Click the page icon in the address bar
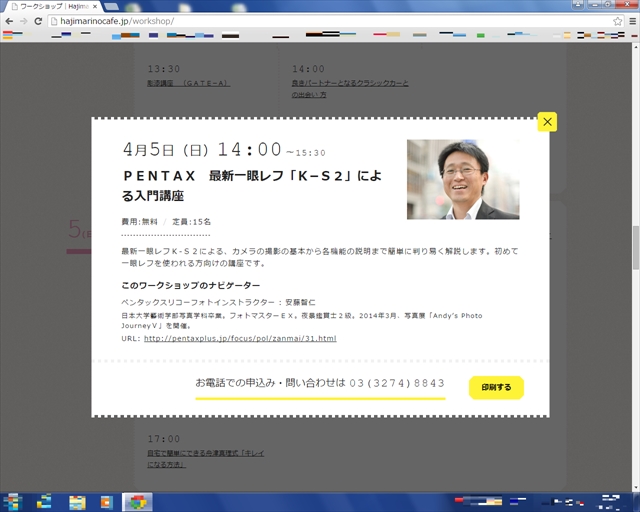This screenshot has width=640, height=512. (54, 21)
